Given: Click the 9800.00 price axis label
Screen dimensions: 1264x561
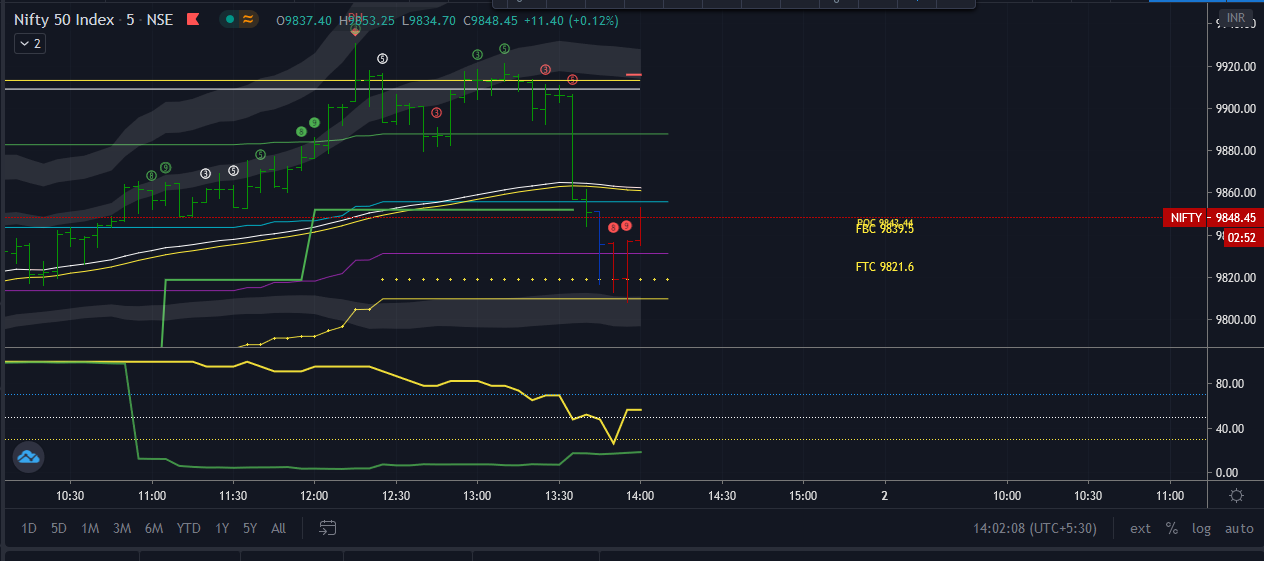Looking at the screenshot, I should [x=1234, y=319].
